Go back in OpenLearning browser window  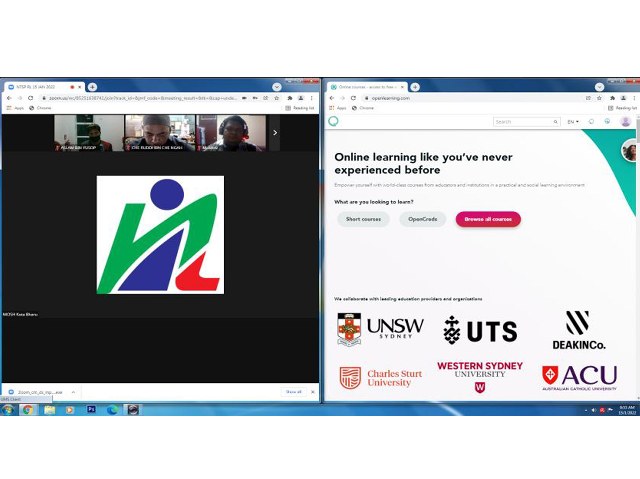331,98
